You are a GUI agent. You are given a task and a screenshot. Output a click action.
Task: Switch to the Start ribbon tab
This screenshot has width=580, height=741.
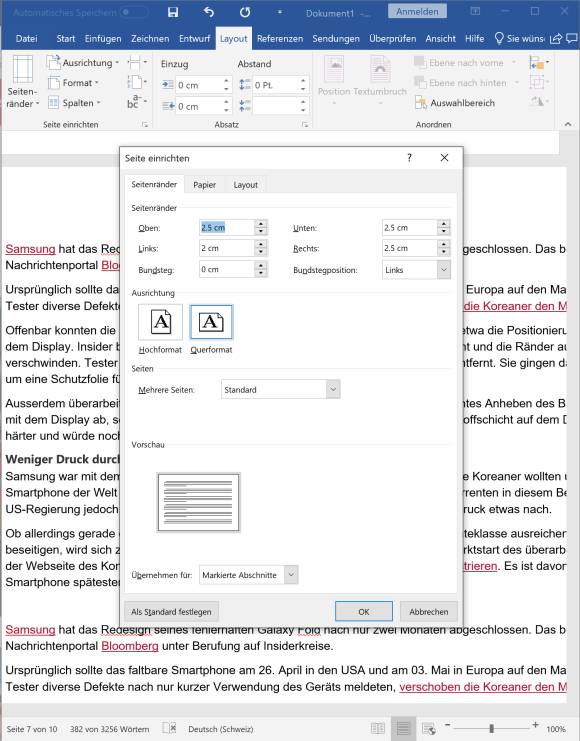coord(66,39)
